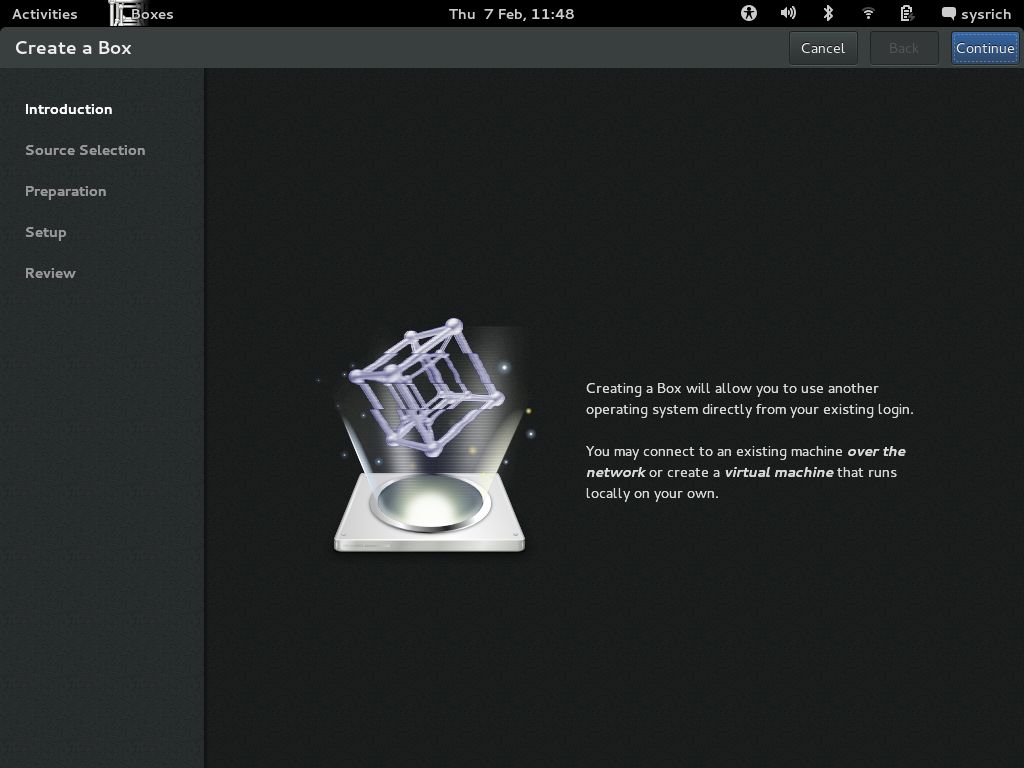Open the Boxes application menu
The width and height of the screenshot is (1024, 768).
pyautogui.click(x=141, y=14)
